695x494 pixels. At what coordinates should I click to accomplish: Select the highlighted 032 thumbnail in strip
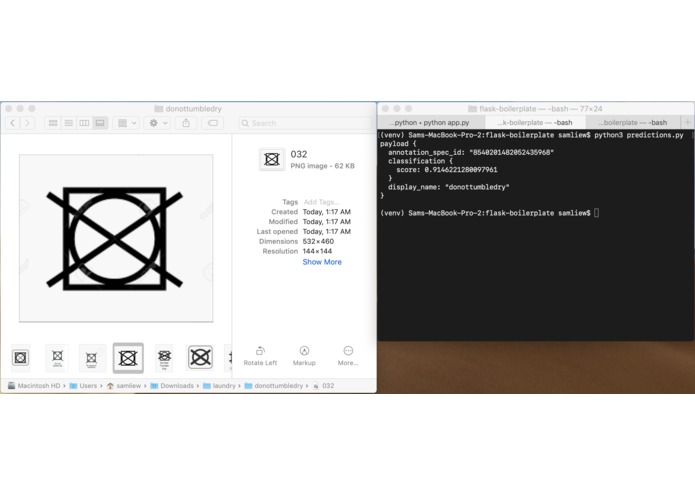[128, 358]
